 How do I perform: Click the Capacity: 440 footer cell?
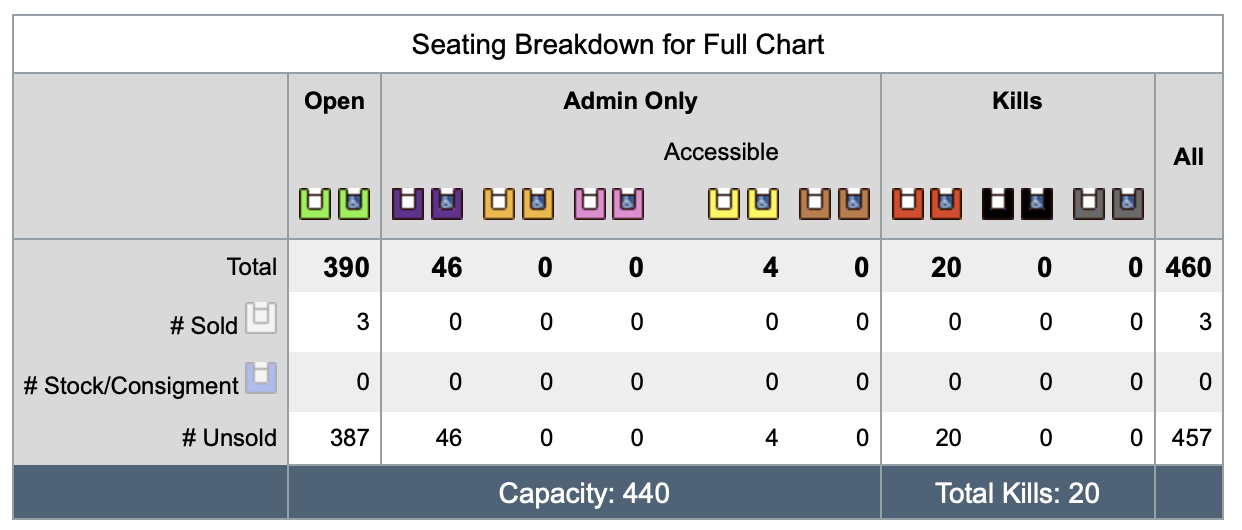click(584, 493)
